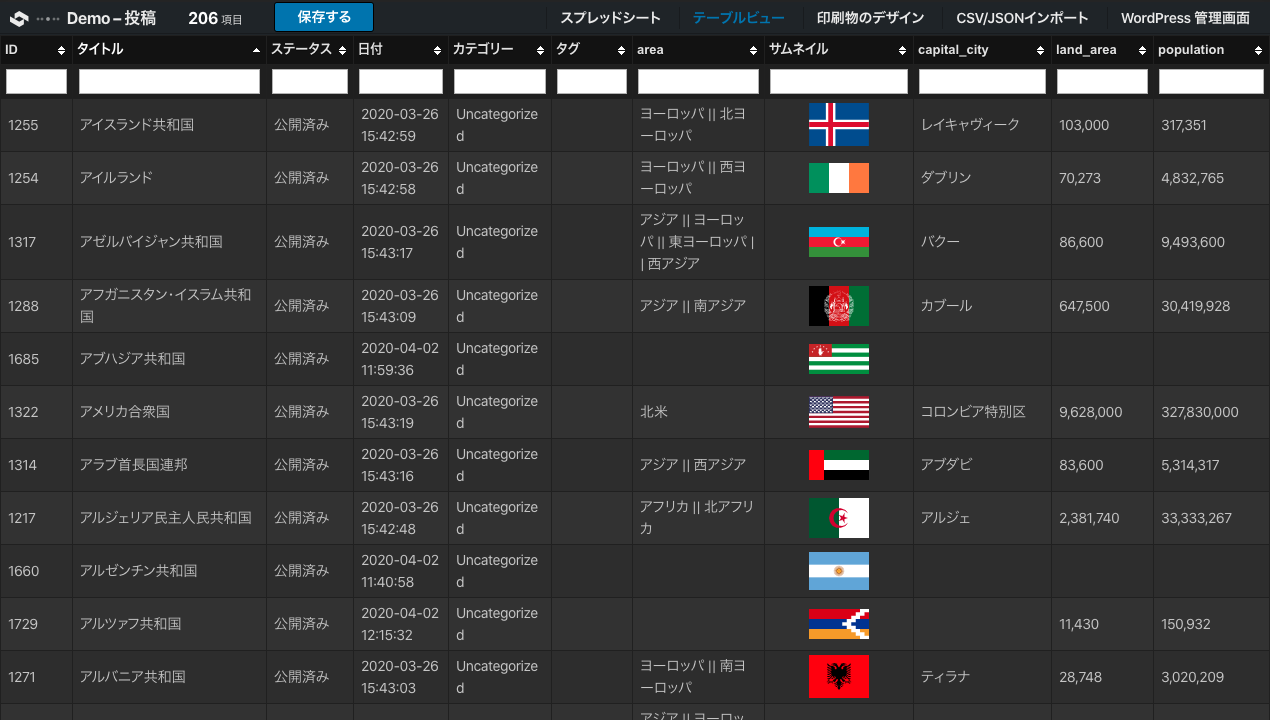This screenshot has width=1270, height=720.
Task: Click the Ireland flag thumbnail
Action: pos(839,178)
